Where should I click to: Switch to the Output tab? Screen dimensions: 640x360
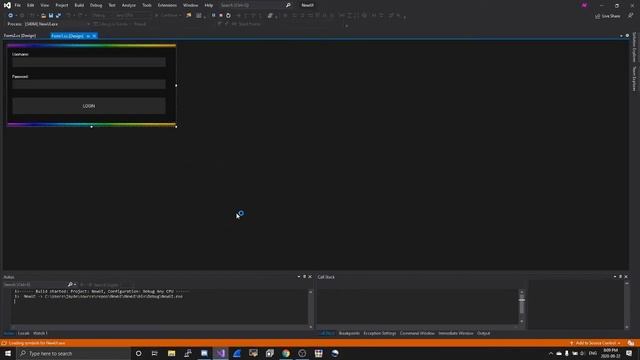(483, 333)
